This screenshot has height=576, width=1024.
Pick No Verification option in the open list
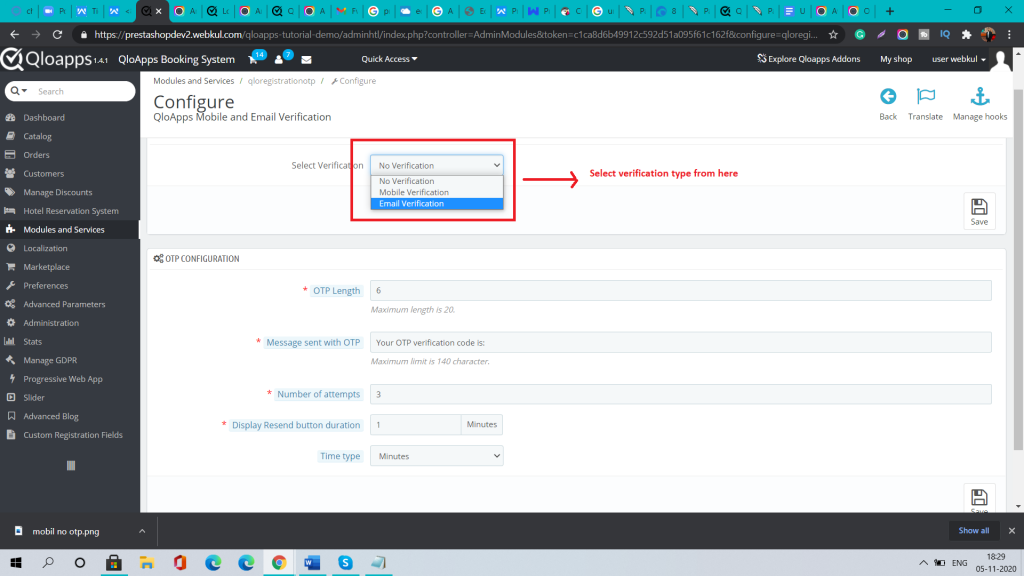[437, 182]
